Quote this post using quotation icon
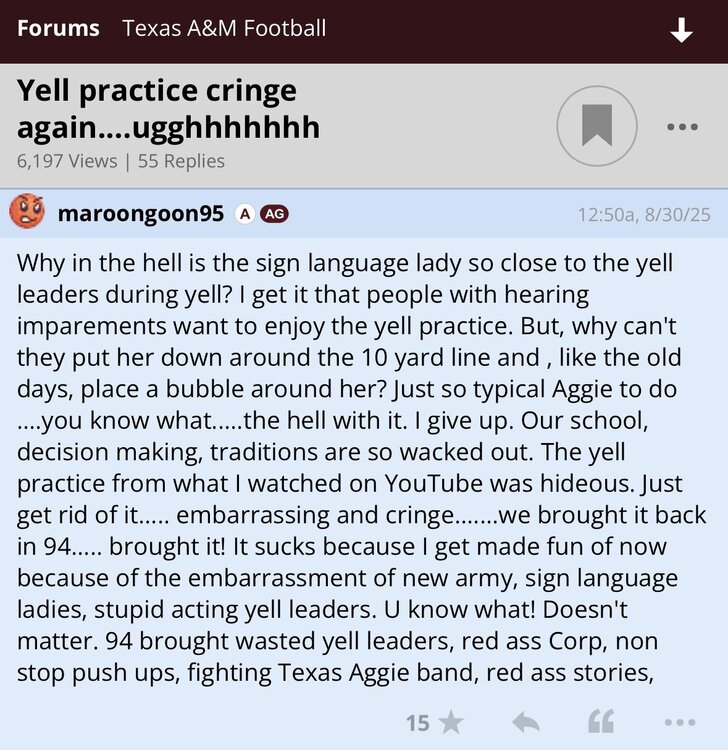The width and height of the screenshot is (728, 750). [600, 722]
